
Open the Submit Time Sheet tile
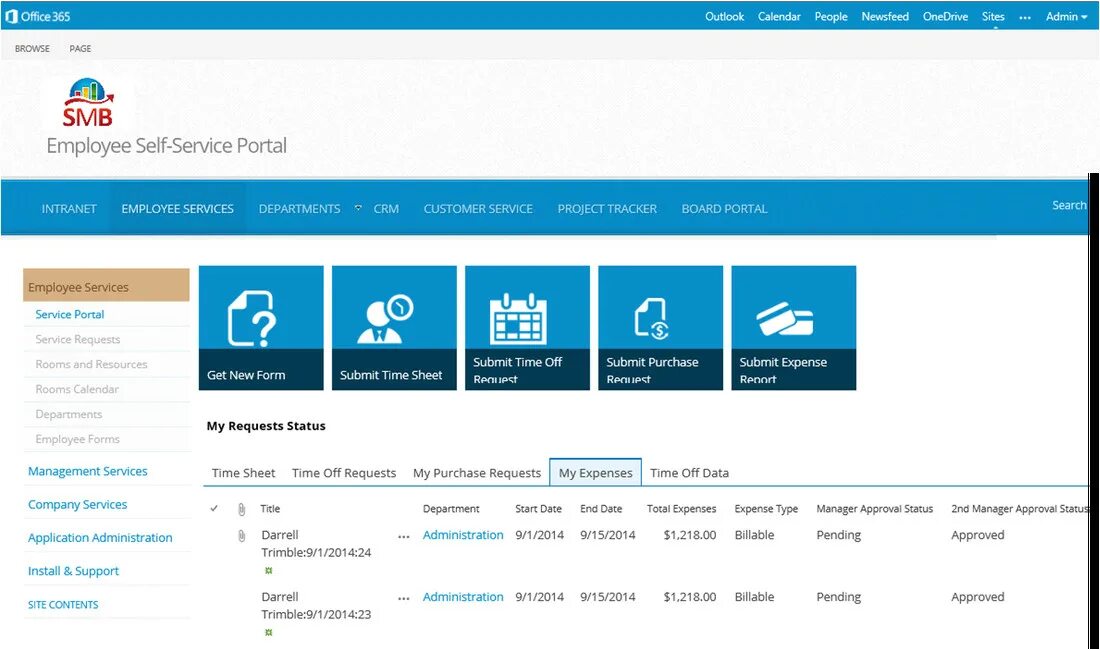(x=394, y=327)
